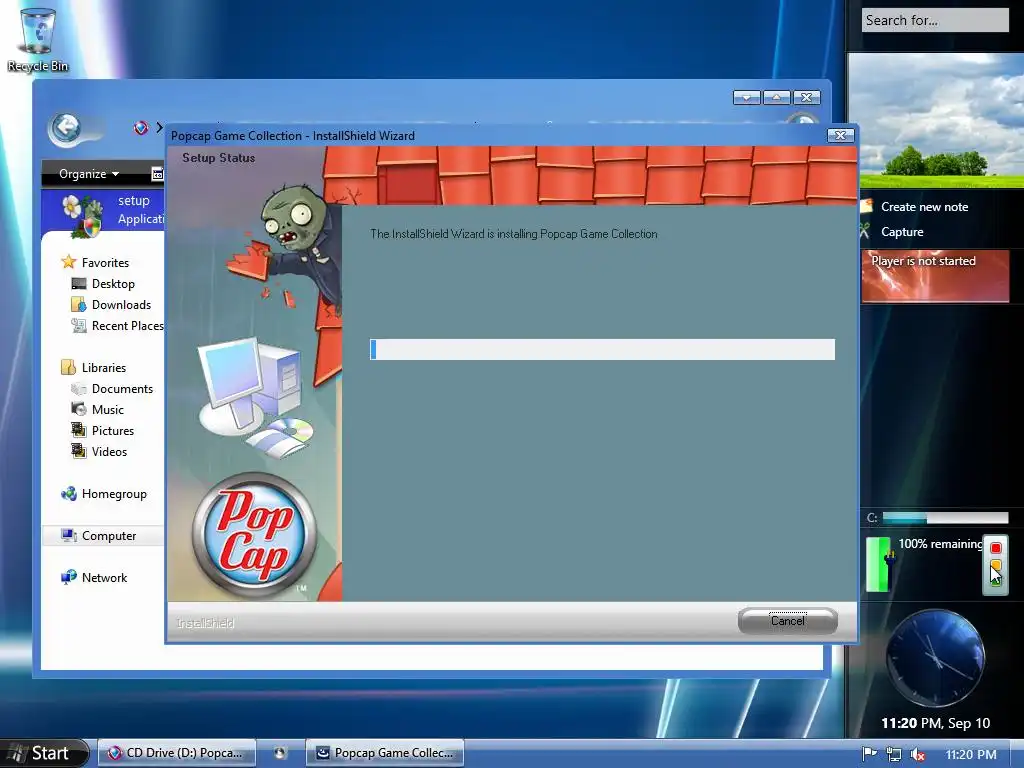Click the analog clock gadget
The height and width of the screenshot is (768, 1024).
(935, 658)
